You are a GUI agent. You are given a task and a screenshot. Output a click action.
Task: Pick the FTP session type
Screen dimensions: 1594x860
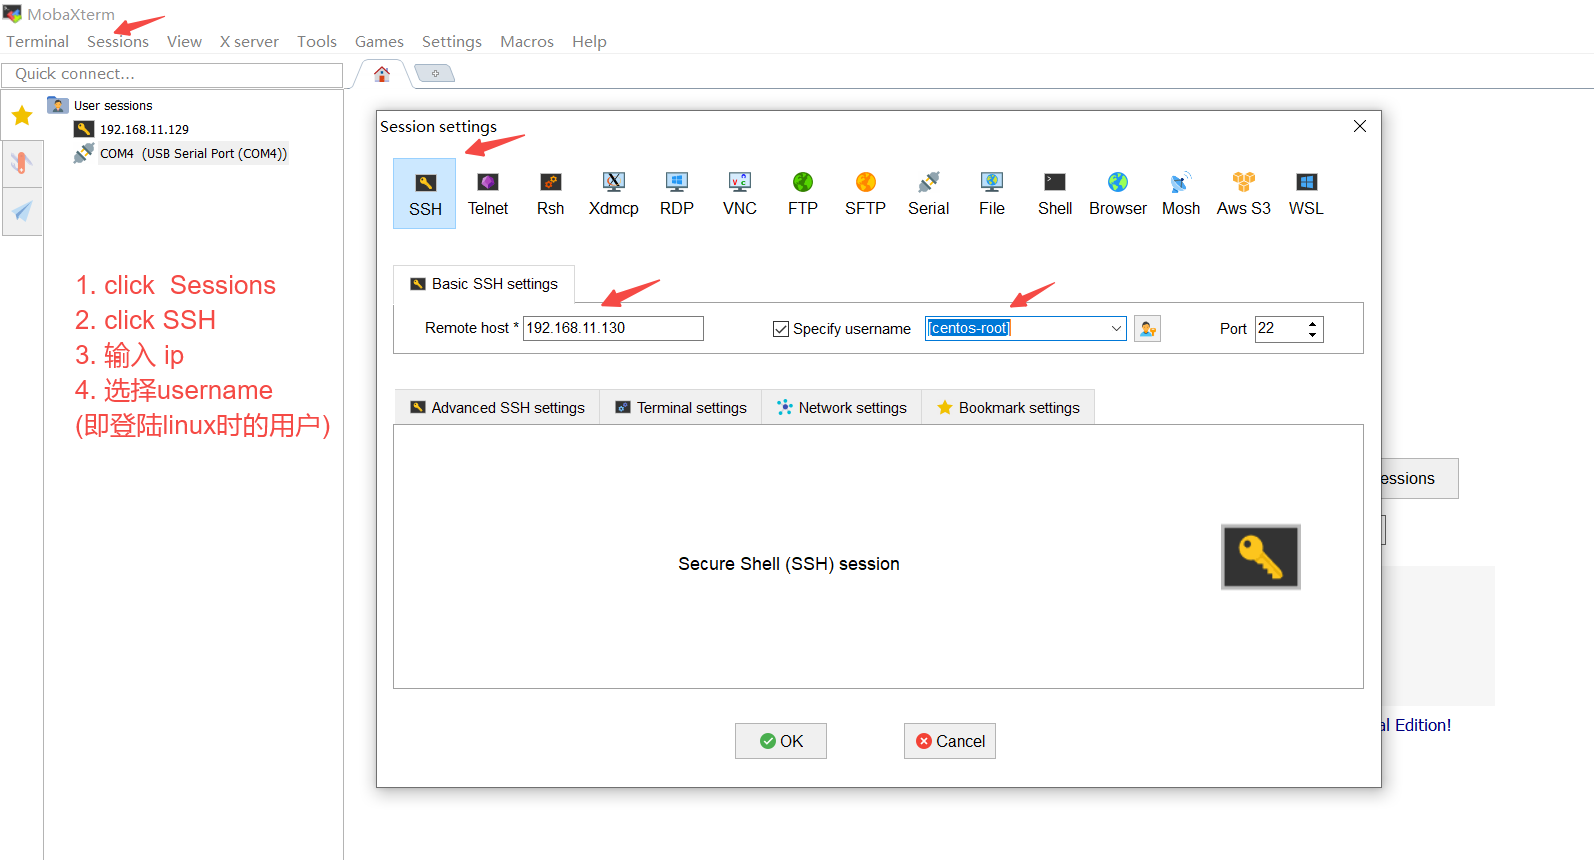click(x=803, y=194)
